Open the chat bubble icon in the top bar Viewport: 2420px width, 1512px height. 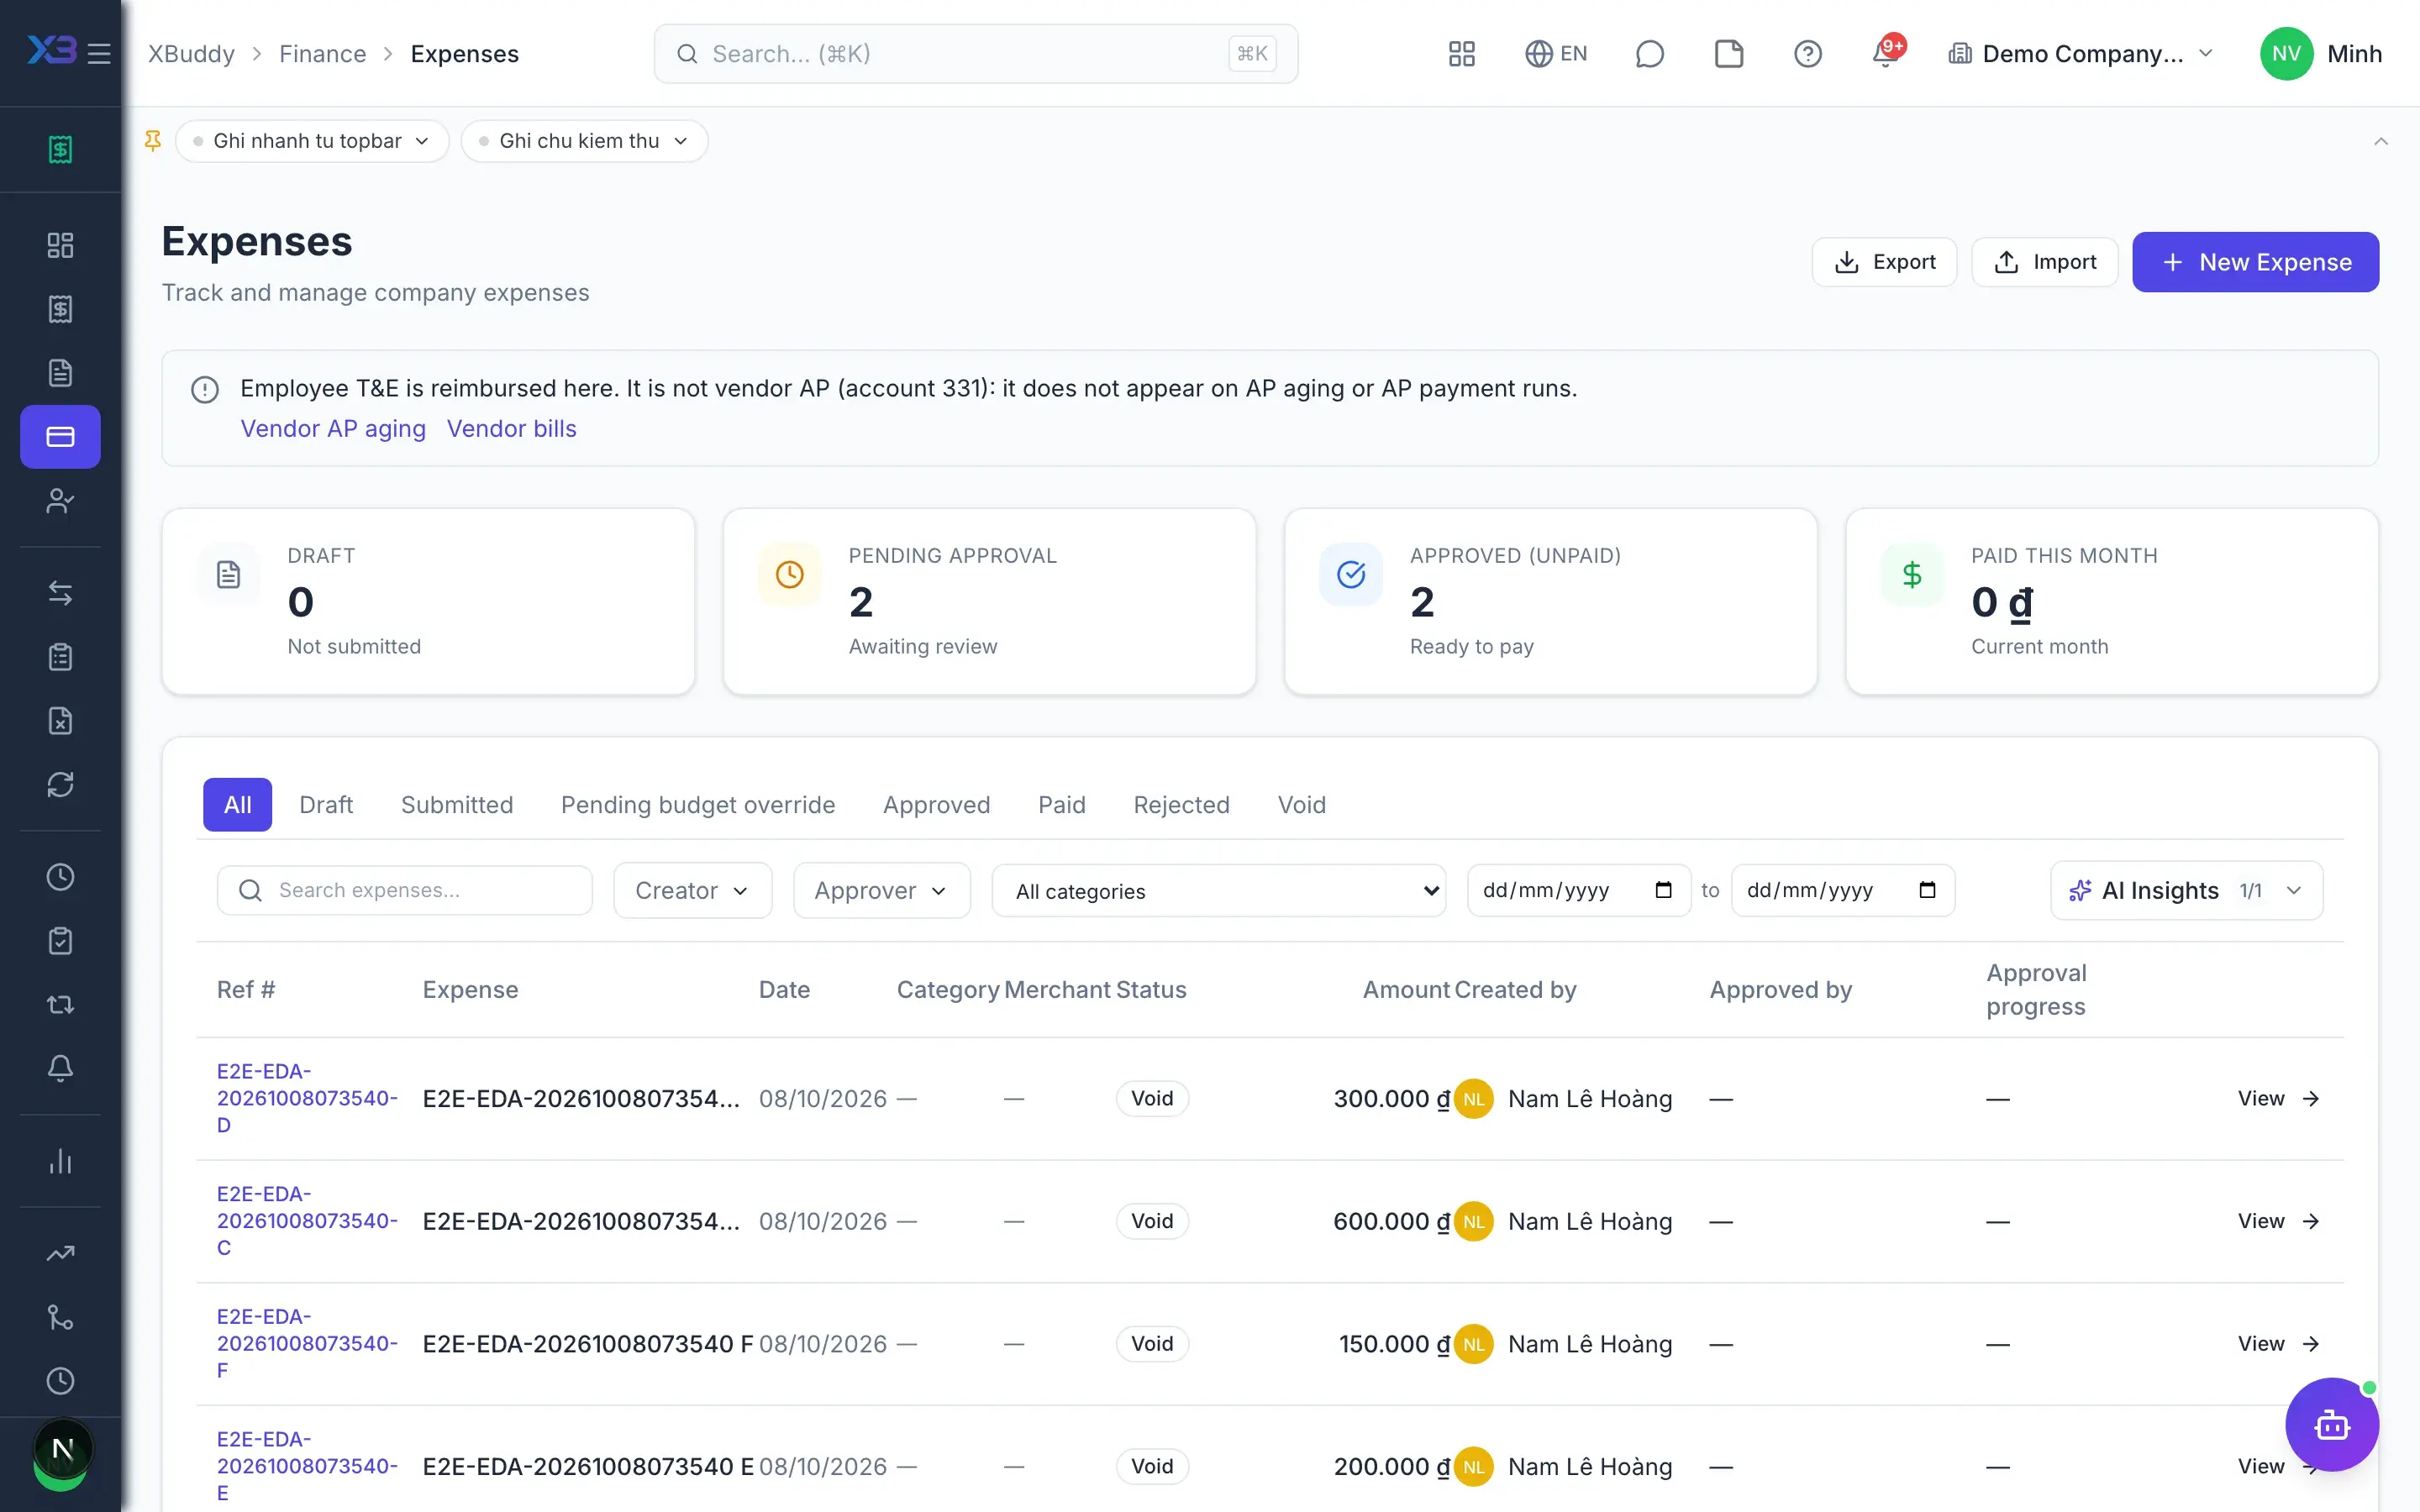1649,53
